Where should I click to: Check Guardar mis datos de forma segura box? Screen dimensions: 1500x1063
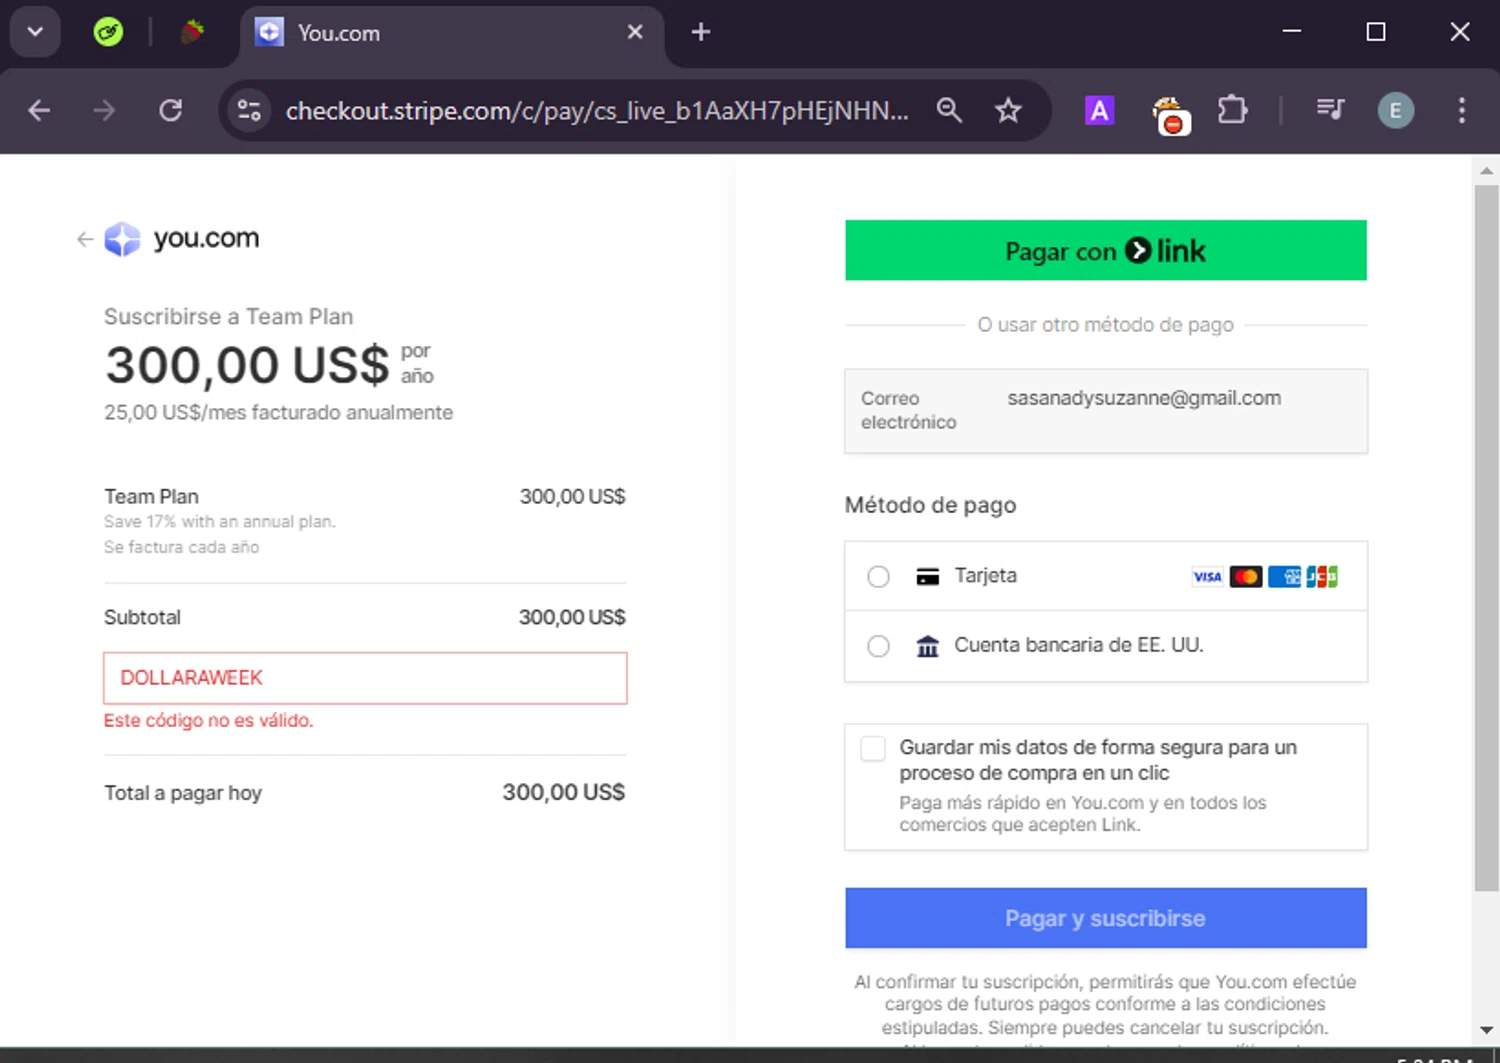point(873,748)
